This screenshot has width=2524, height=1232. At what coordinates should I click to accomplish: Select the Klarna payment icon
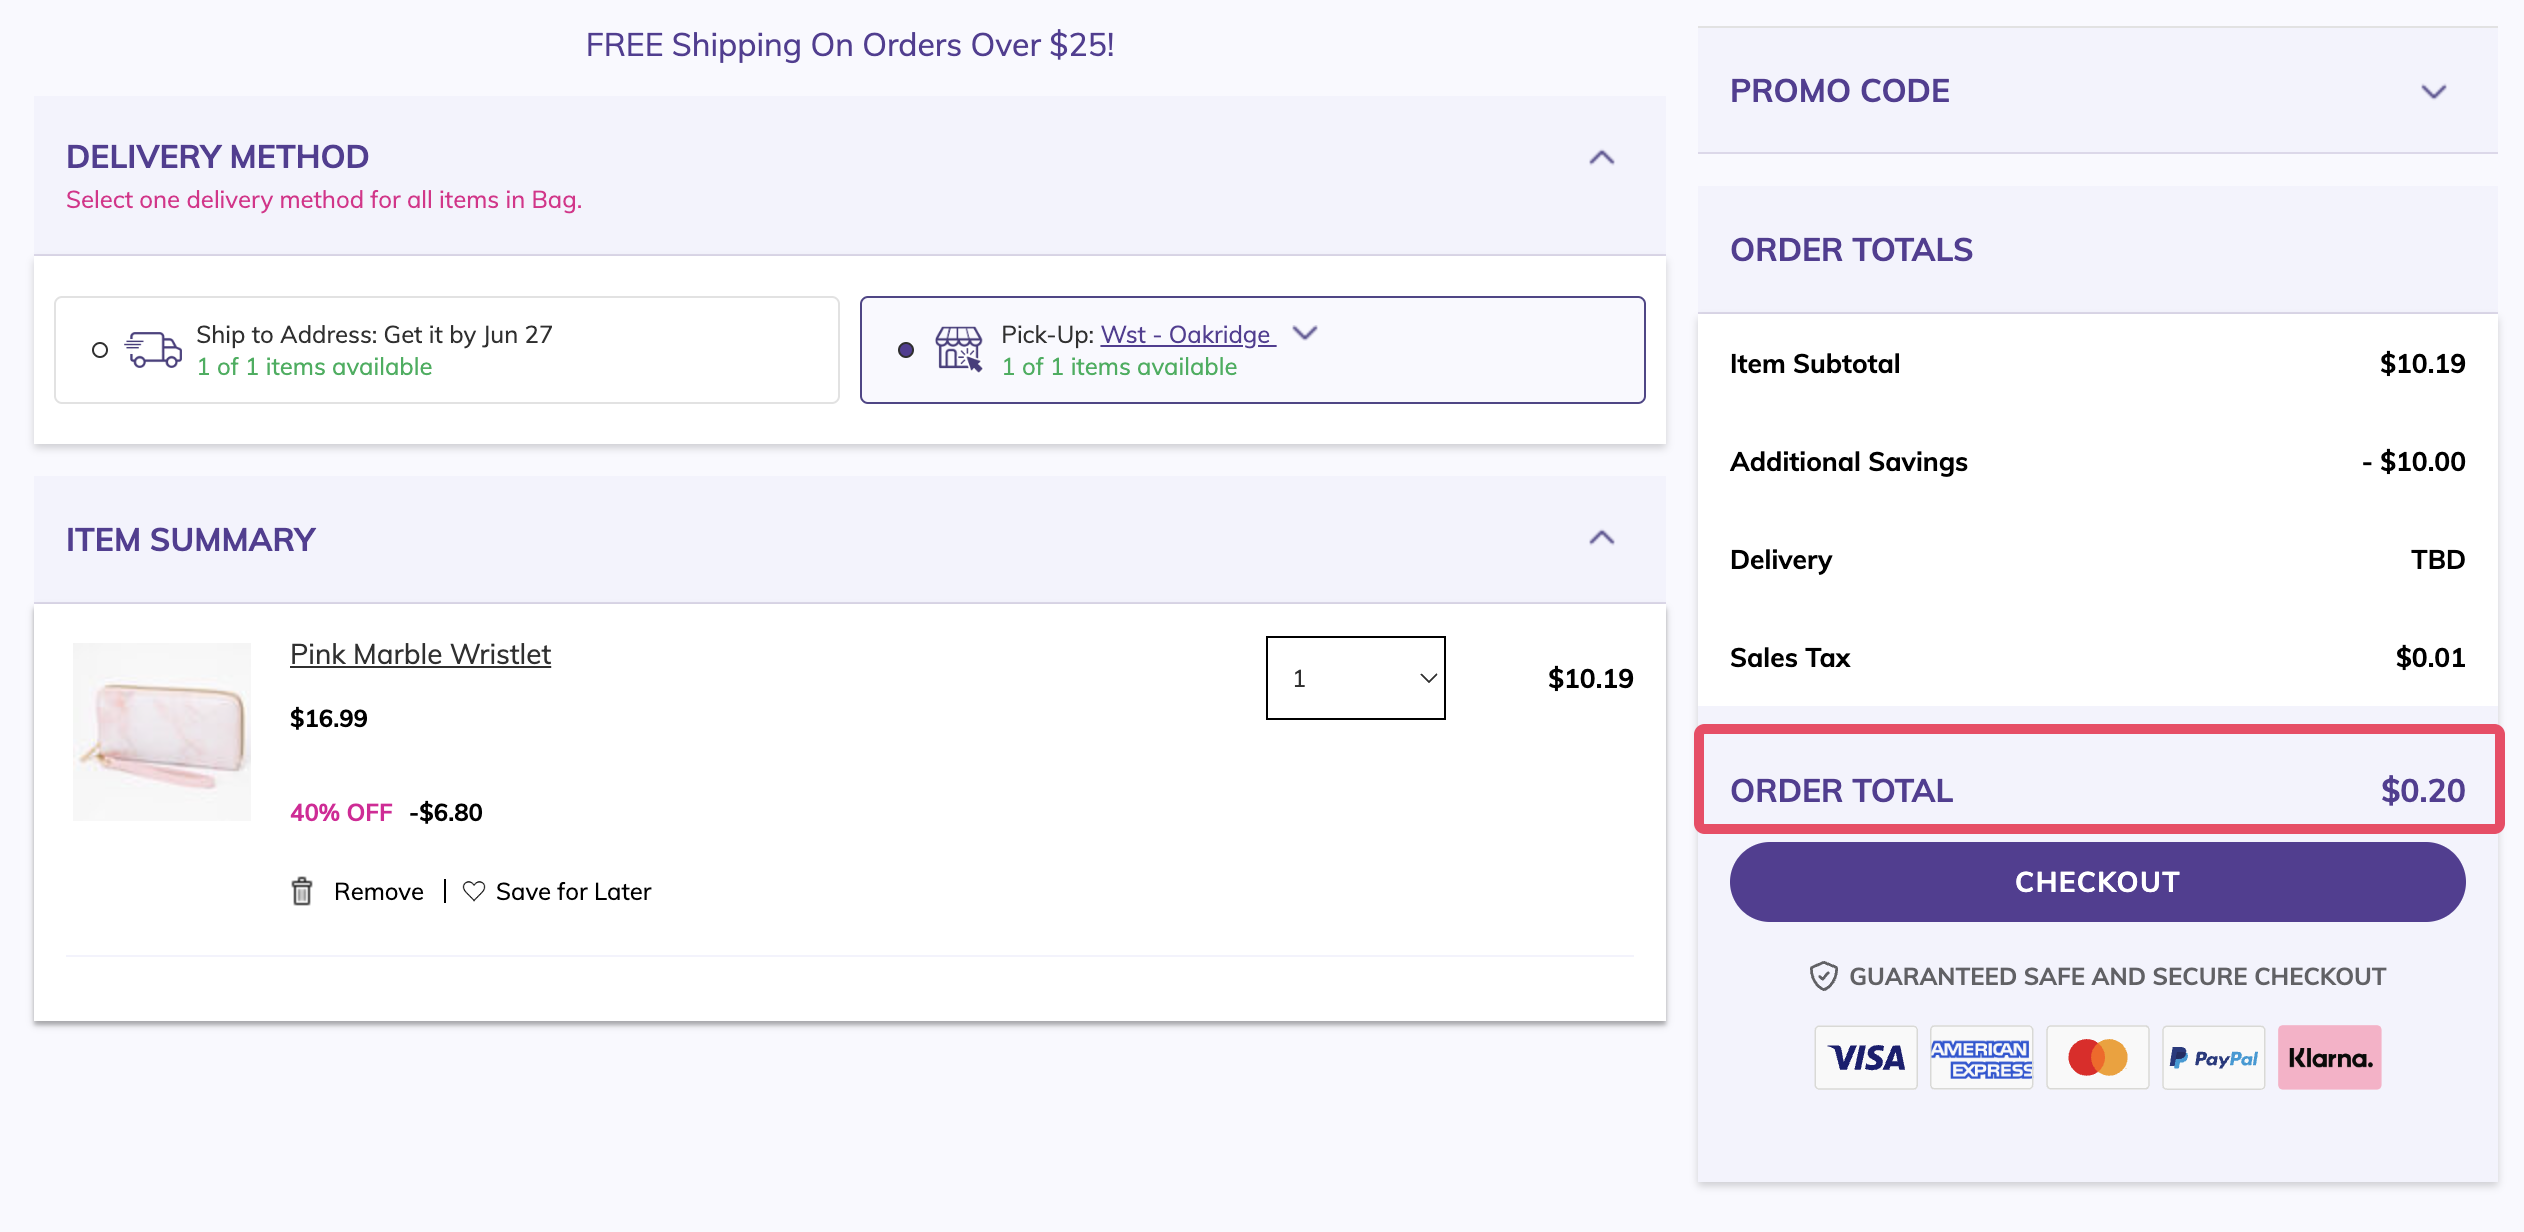[x=2330, y=1057]
